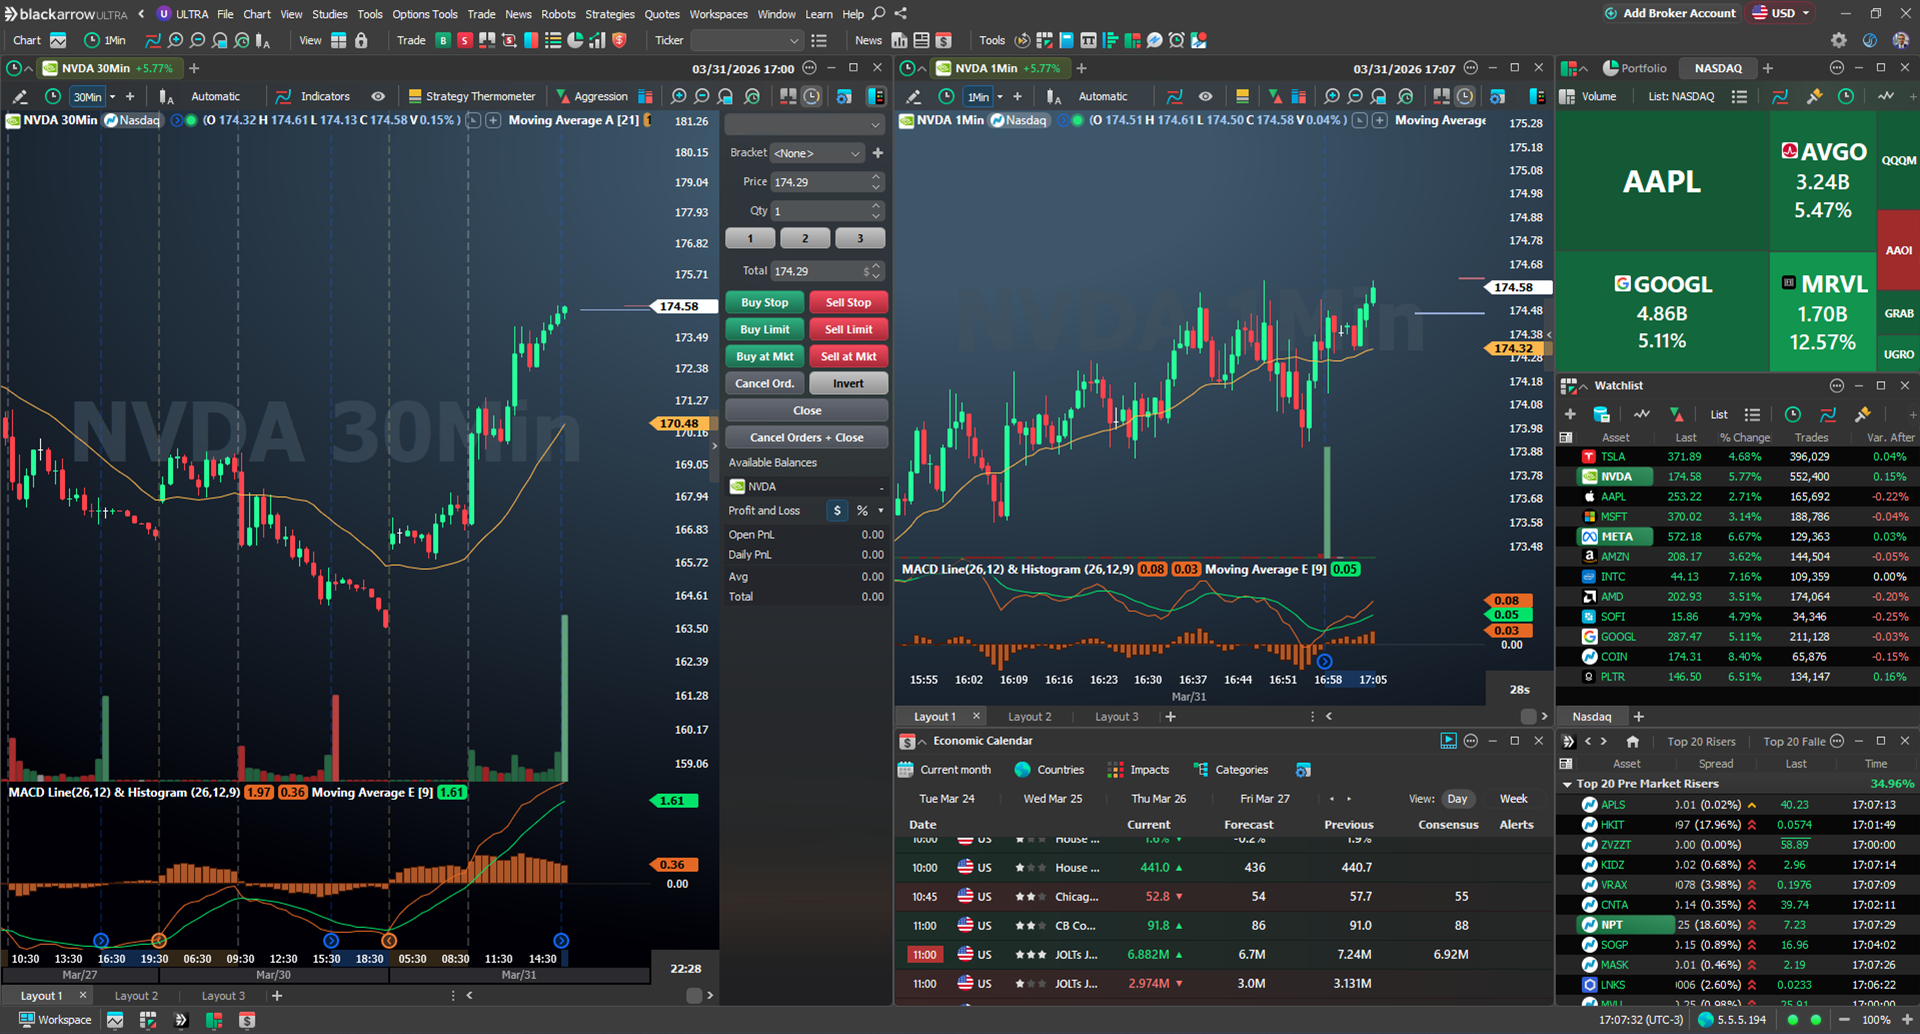Open the 30Min timeframe dropdown arrow

113,97
